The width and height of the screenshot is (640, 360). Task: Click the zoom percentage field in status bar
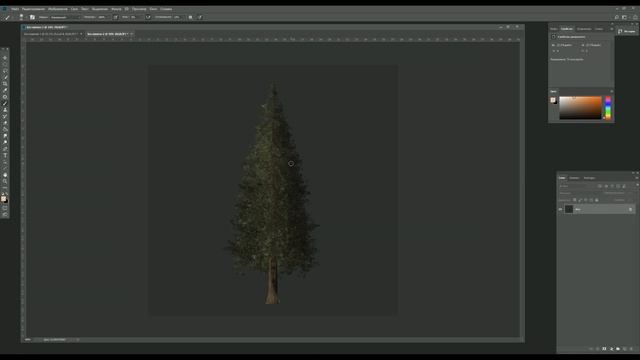[28, 339]
